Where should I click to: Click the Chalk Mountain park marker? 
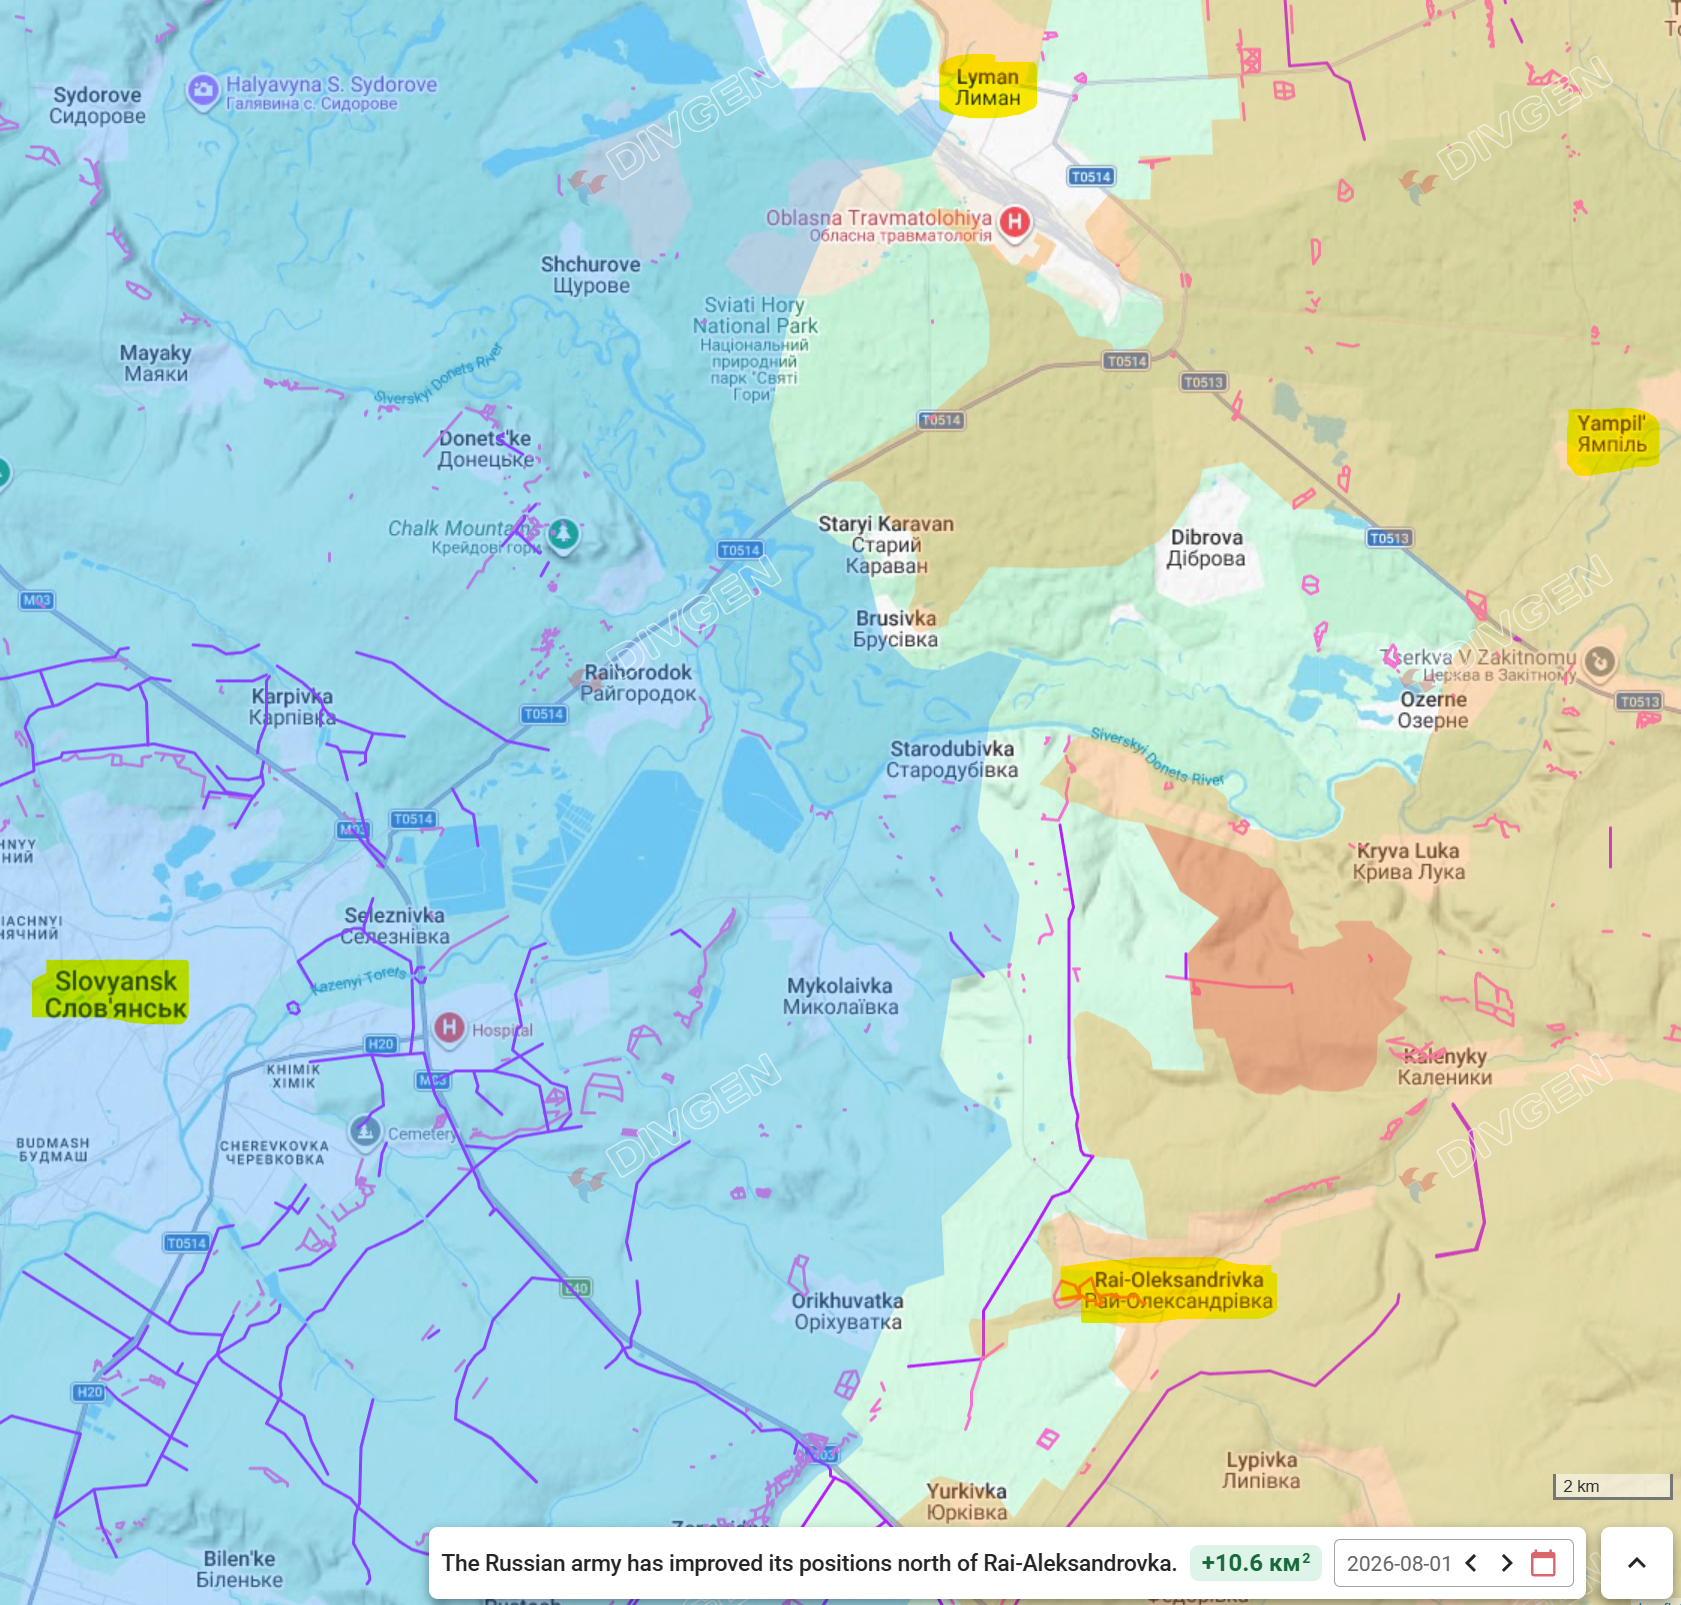[564, 534]
